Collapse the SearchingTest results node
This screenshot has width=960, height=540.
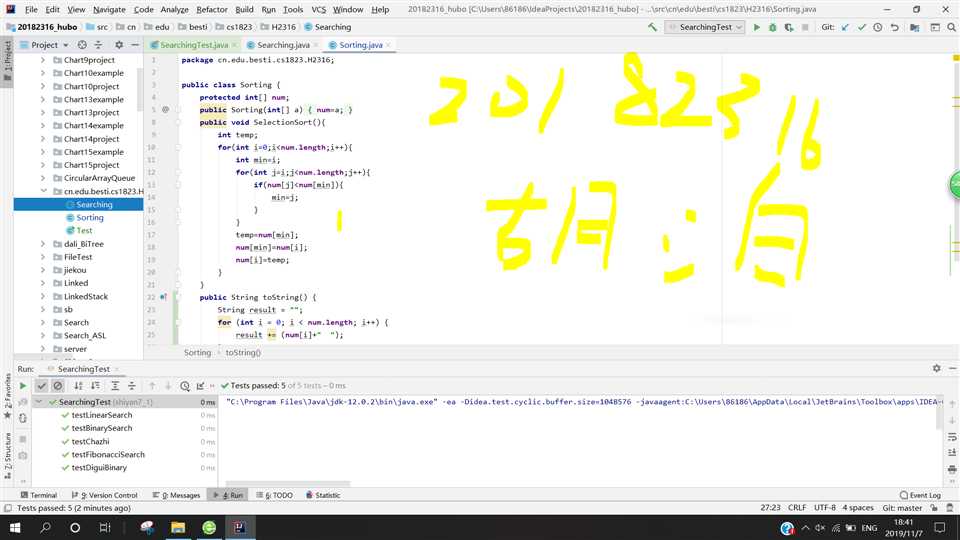coord(39,402)
